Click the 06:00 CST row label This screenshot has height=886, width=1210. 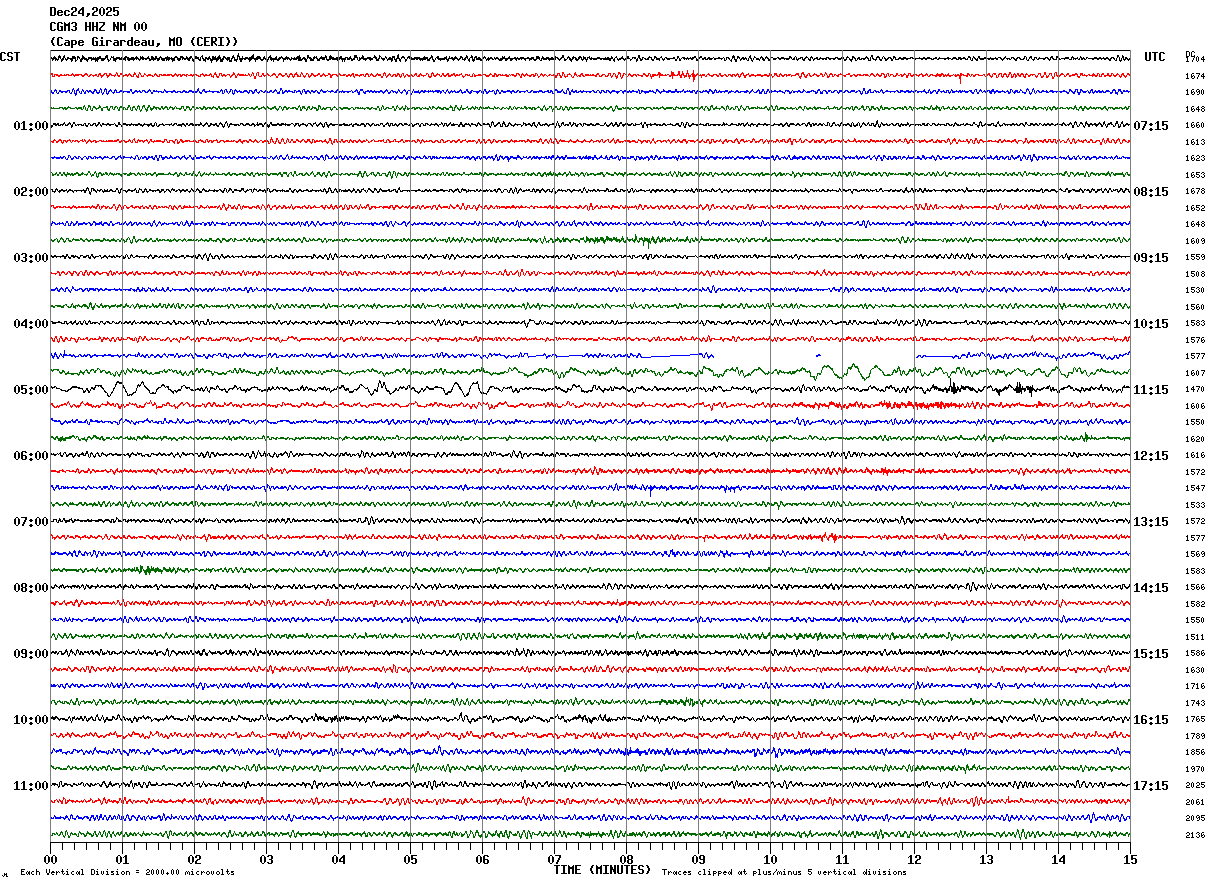31,456
